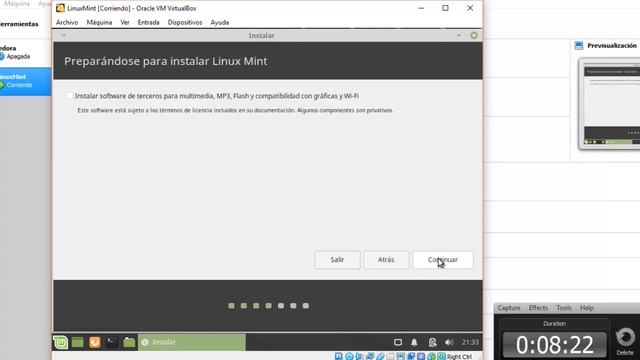Open the file manager panel icon
Viewport: 640px width, 360px height.
tap(129, 342)
